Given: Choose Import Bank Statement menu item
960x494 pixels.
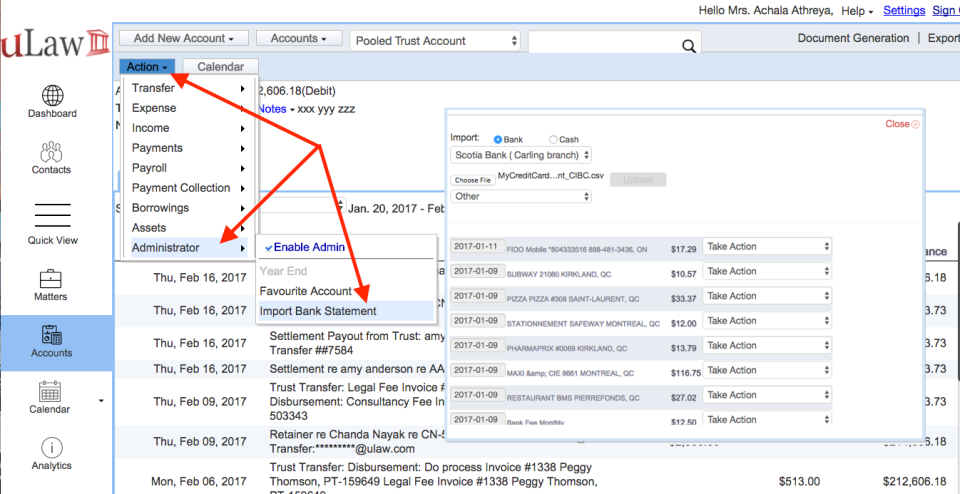Looking at the screenshot, I should 346,311.
